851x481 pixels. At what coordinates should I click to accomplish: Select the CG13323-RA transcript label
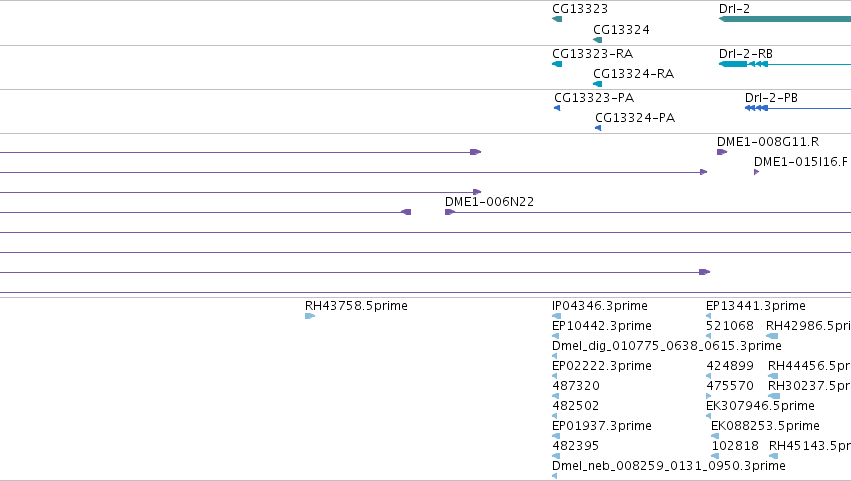tap(592, 53)
